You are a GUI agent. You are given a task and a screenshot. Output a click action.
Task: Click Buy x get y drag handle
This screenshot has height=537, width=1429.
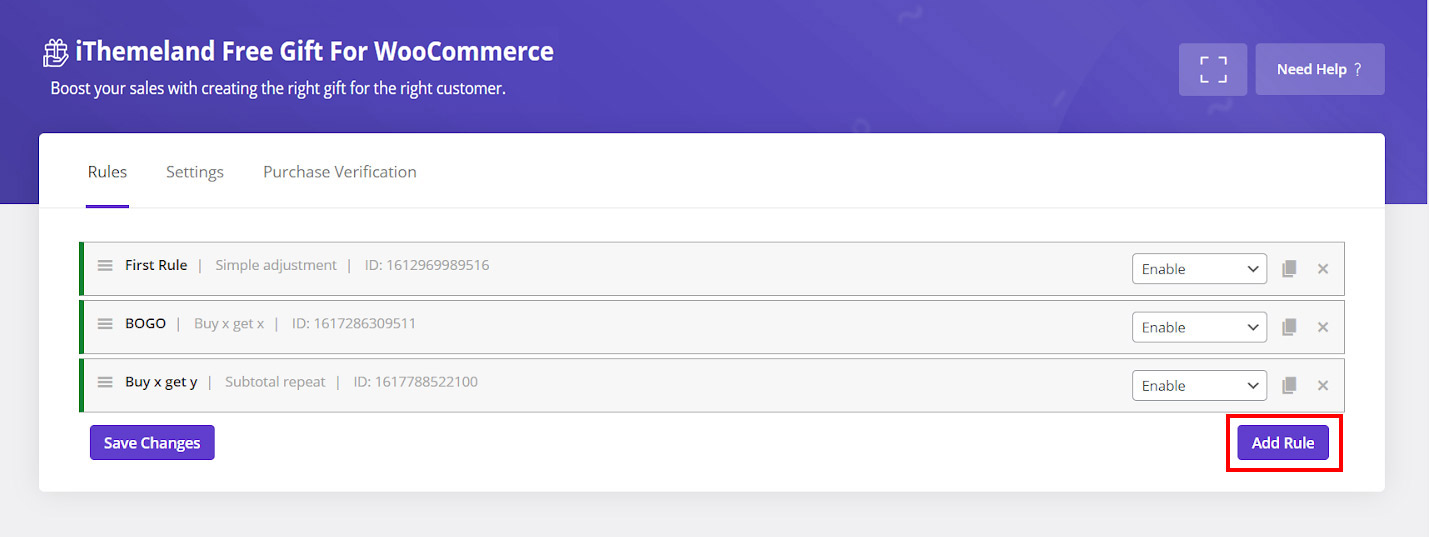[x=105, y=382]
